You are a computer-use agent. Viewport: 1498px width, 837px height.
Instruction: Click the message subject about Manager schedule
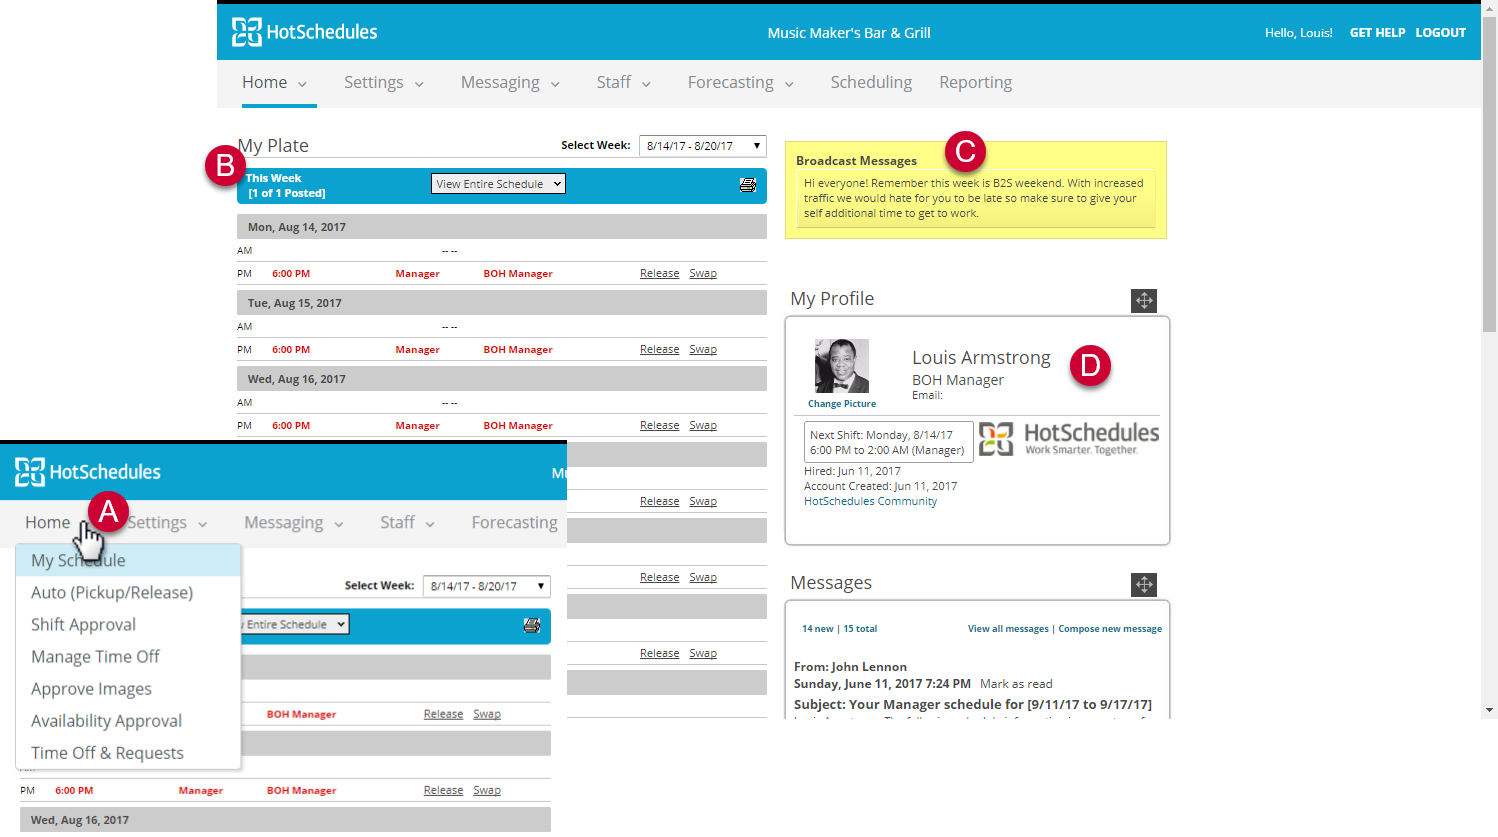coord(973,705)
